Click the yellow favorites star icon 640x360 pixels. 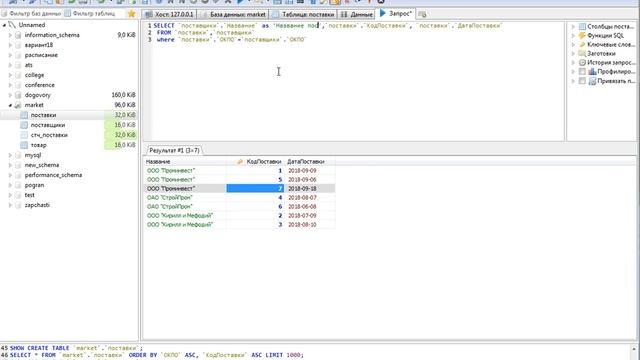click(131, 14)
